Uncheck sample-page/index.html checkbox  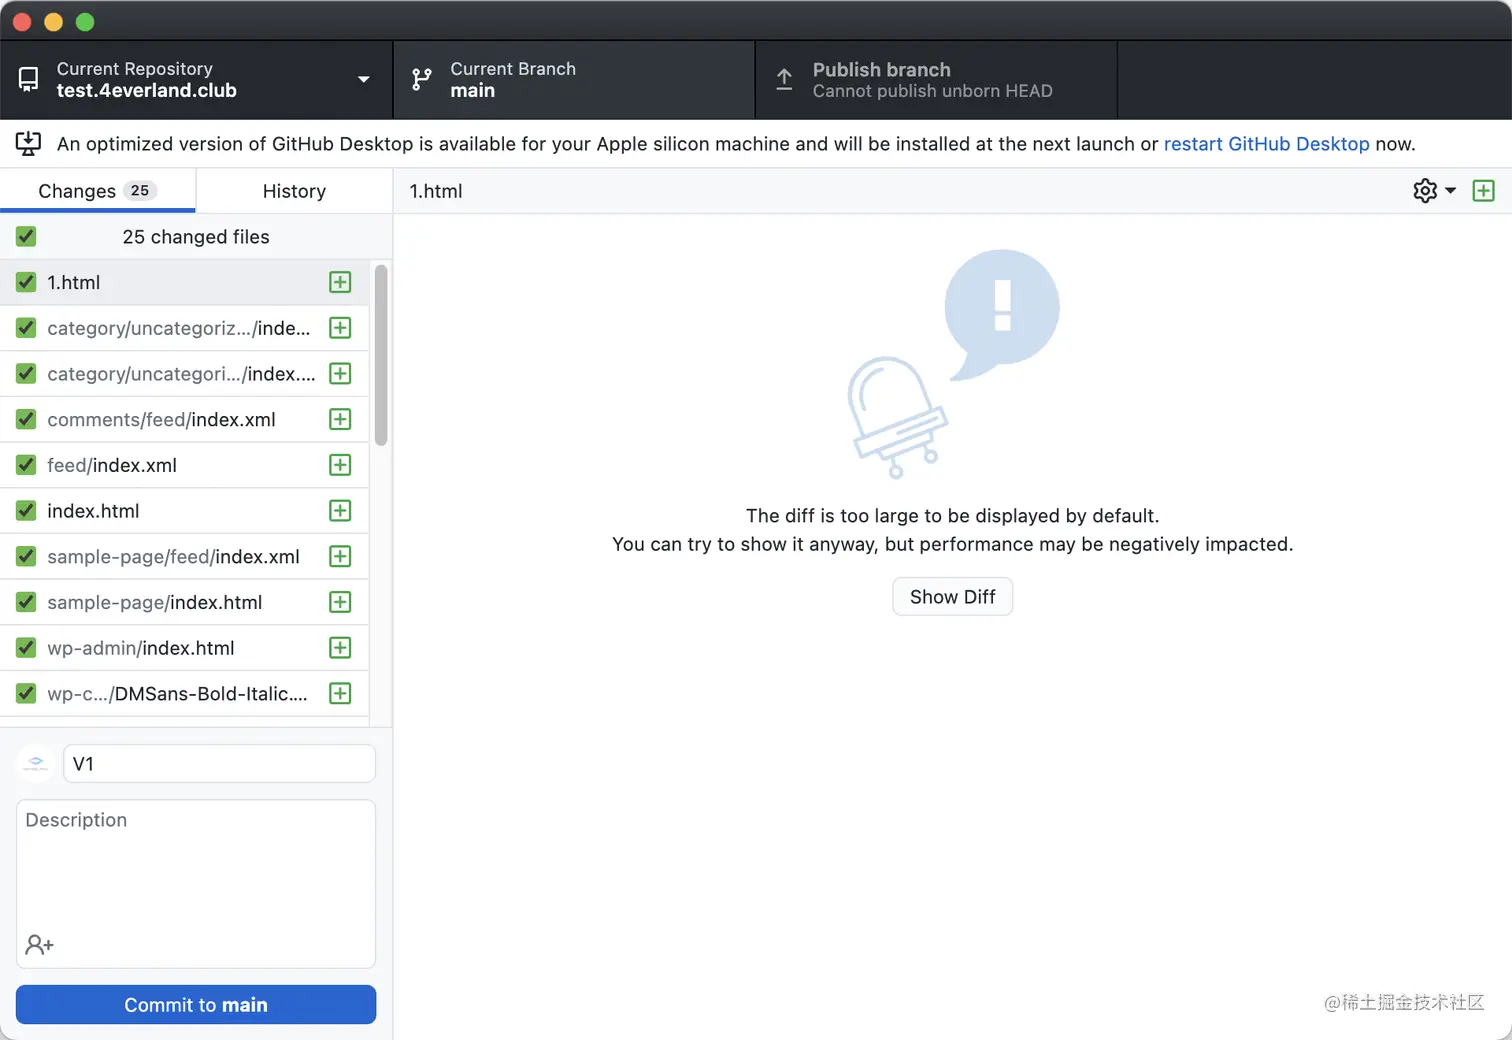pos(26,602)
